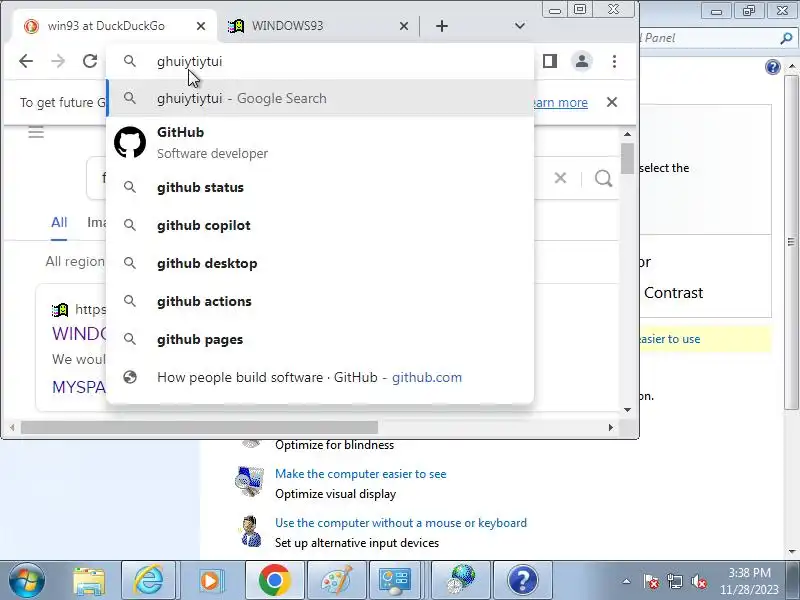Click the address bar text ghuiytiytui
This screenshot has height=600, width=800.
pos(189,61)
